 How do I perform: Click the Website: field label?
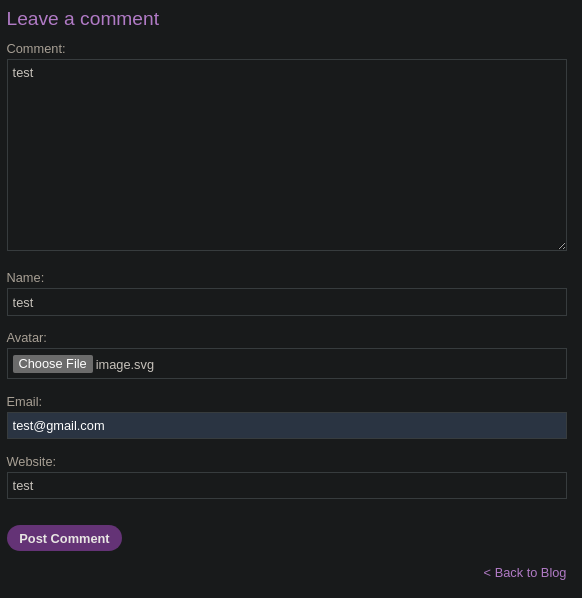coord(31,462)
